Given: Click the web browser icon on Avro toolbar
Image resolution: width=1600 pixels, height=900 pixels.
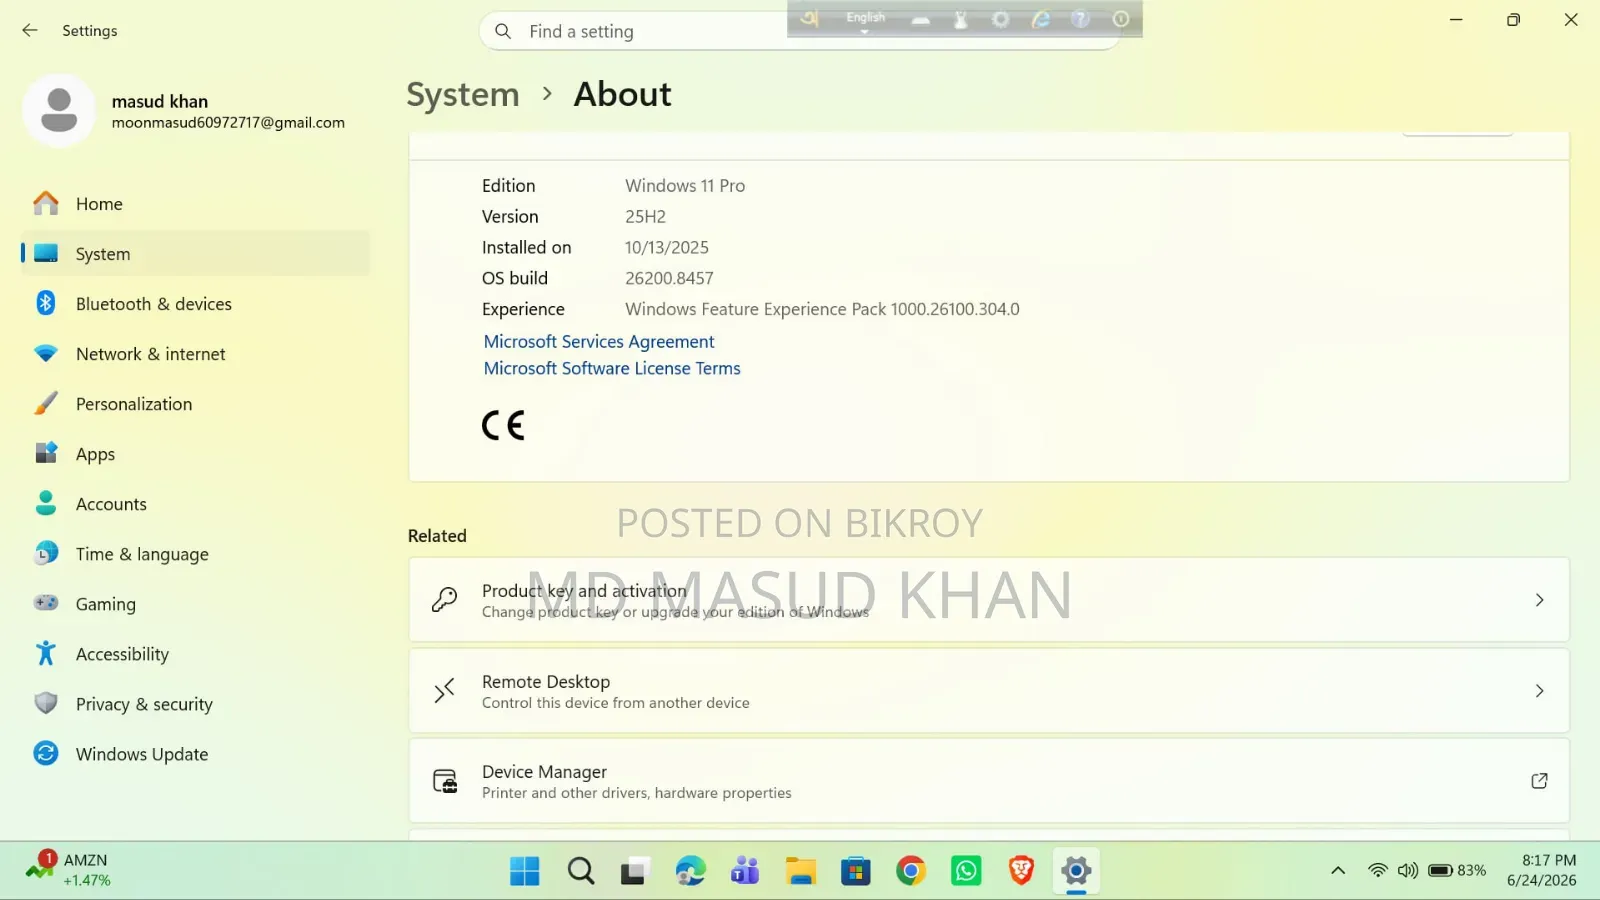Looking at the screenshot, I should click(1041, 20).
